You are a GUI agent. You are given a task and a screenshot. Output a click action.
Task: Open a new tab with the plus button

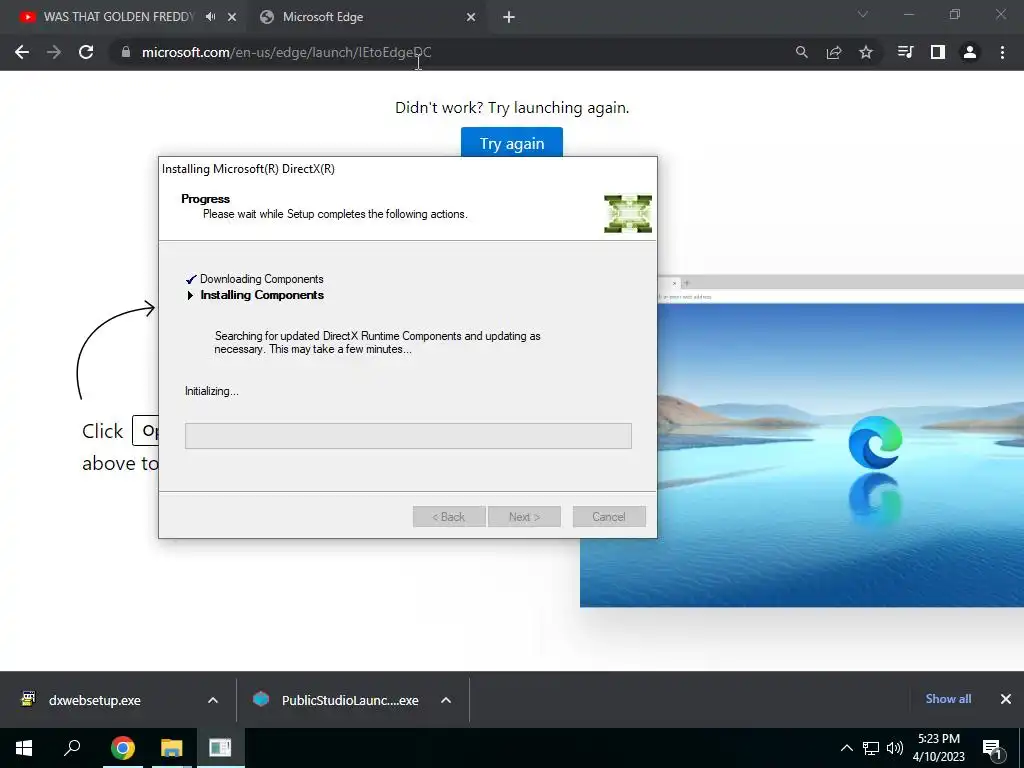509,17
